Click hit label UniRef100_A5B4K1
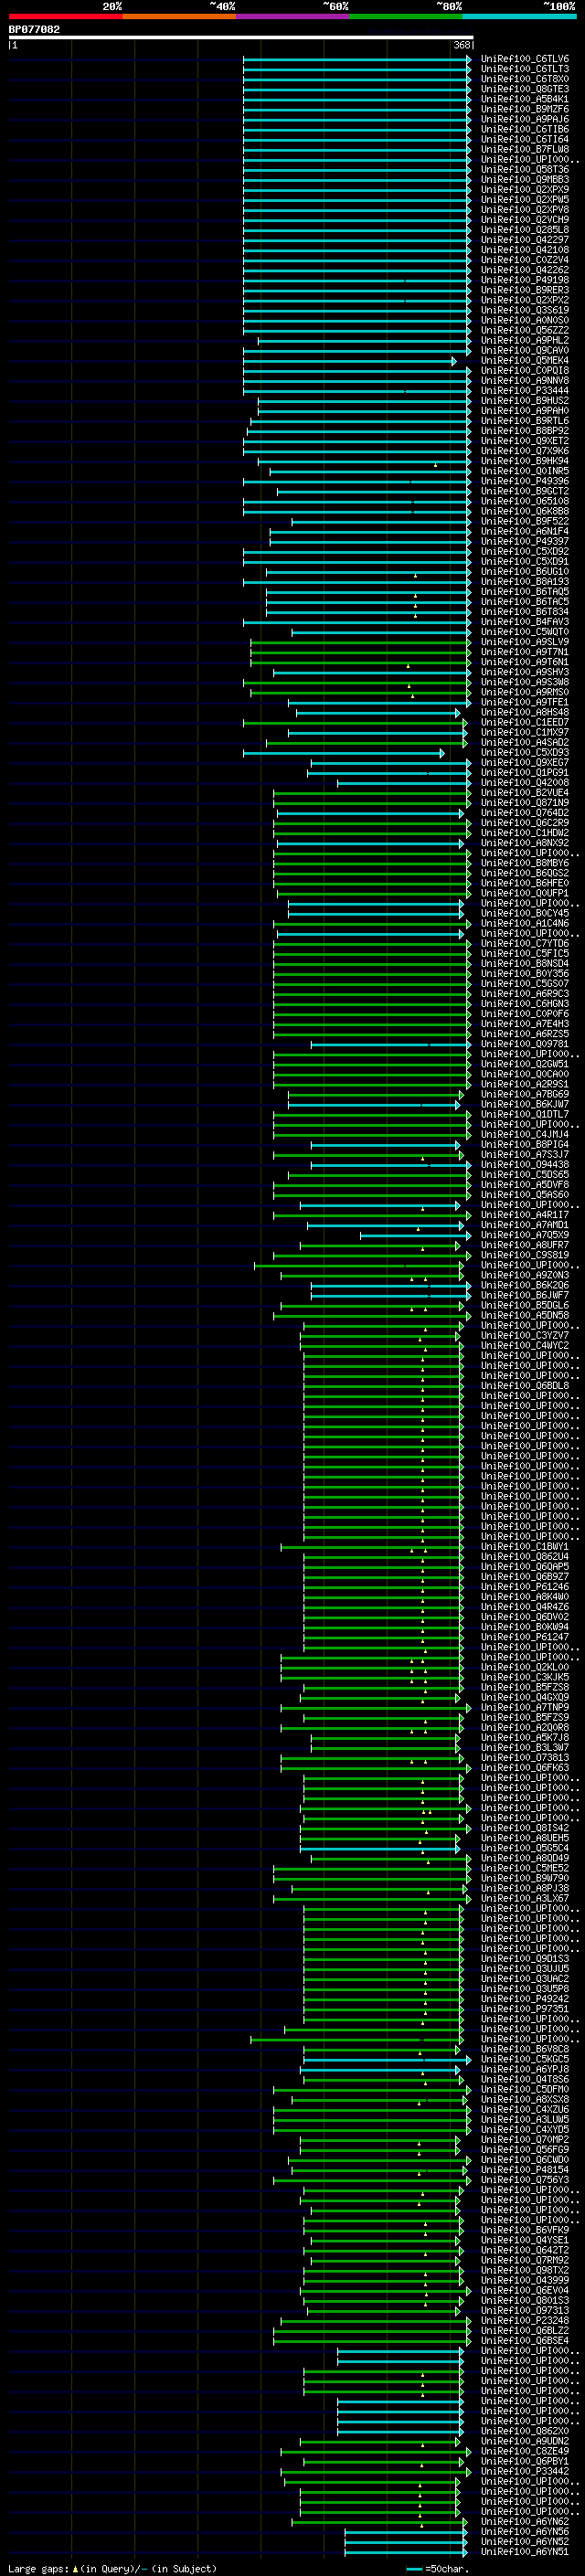The height and width of the screenshot is (2576, 585). (525, 99)
